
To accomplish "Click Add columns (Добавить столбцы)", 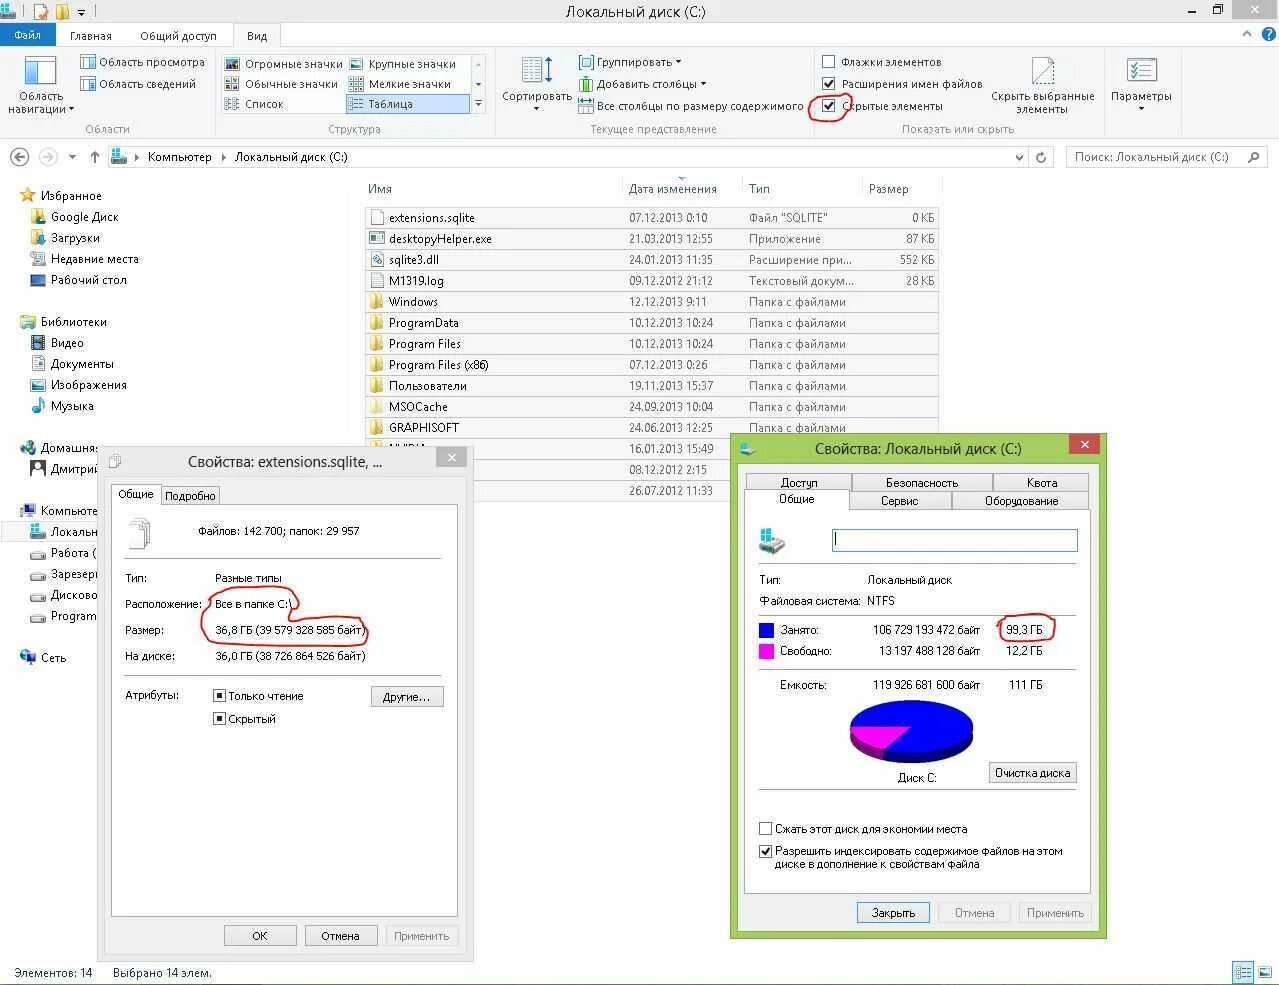I will tap(642, 84).
